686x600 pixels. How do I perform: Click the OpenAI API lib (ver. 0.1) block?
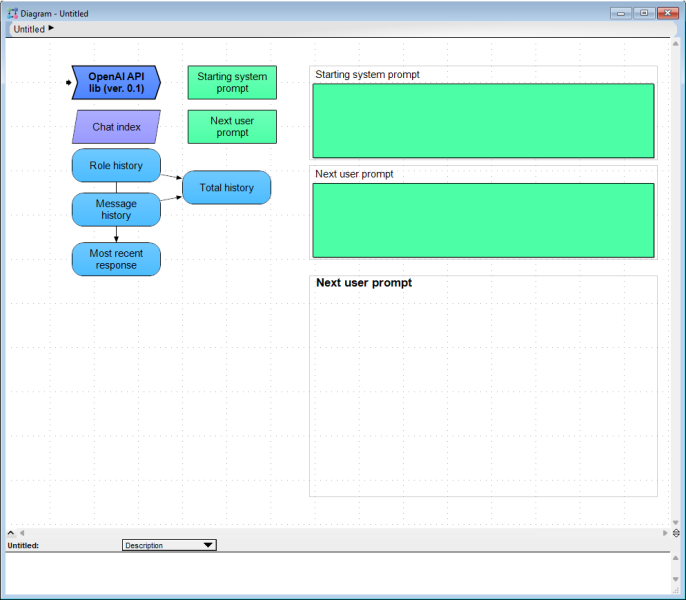pos(116,82)
